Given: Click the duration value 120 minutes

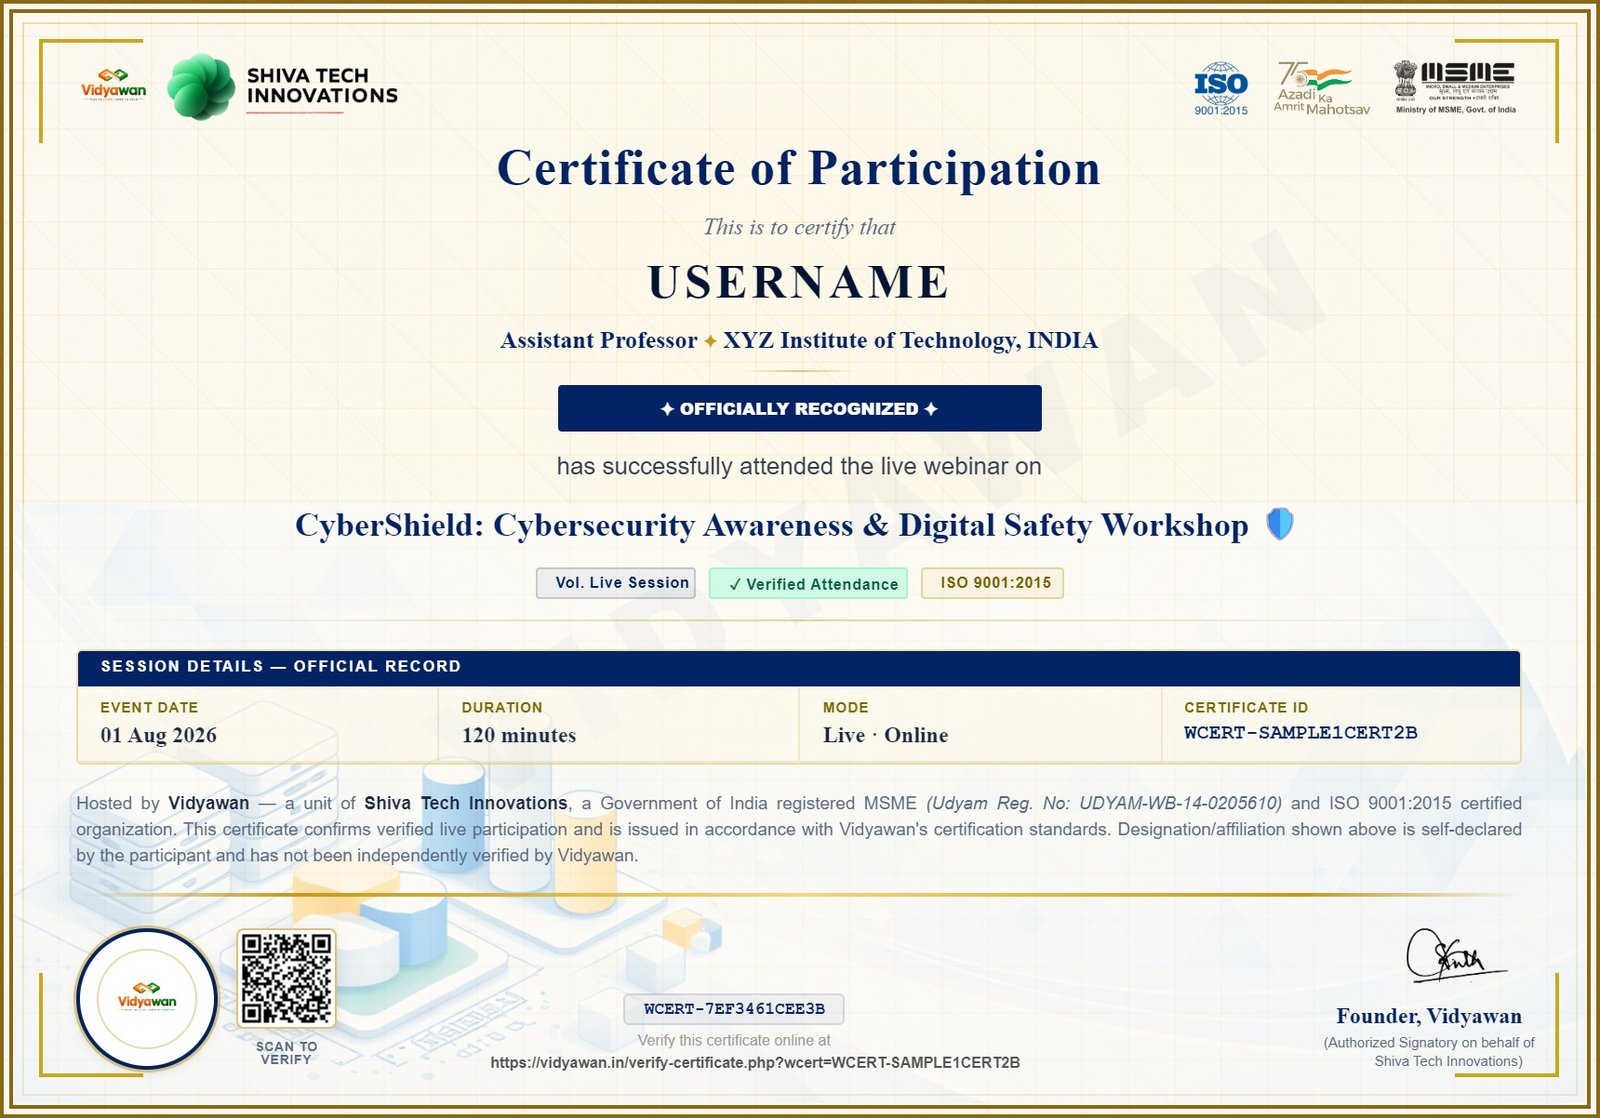Looking at the screenshot, I should (x=519, y=735).
